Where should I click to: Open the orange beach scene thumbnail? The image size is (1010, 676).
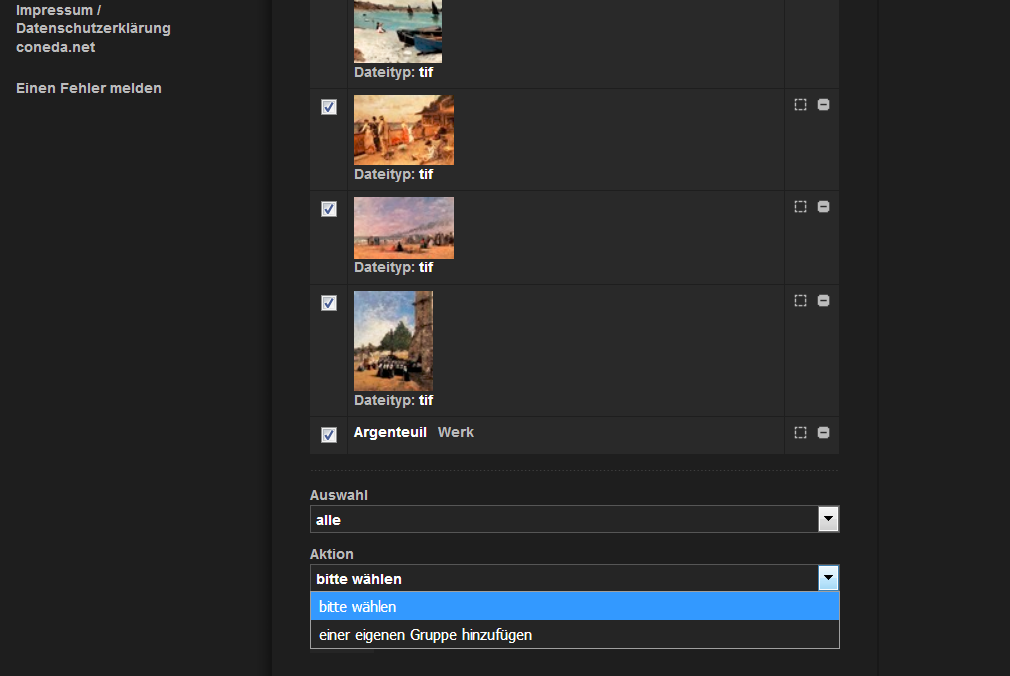[404, 130]
